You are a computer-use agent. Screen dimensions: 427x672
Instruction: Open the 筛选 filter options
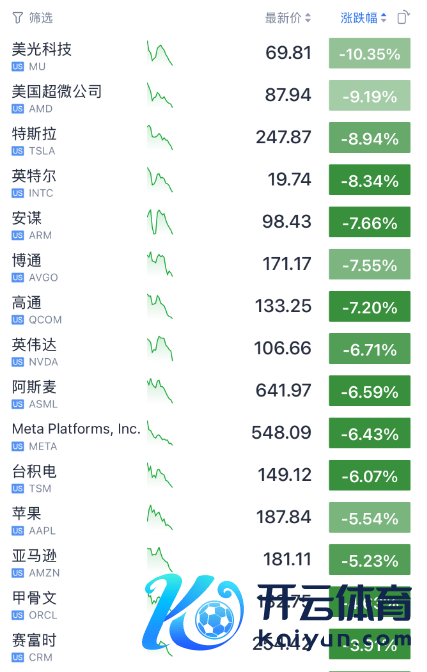pos(33,18)
